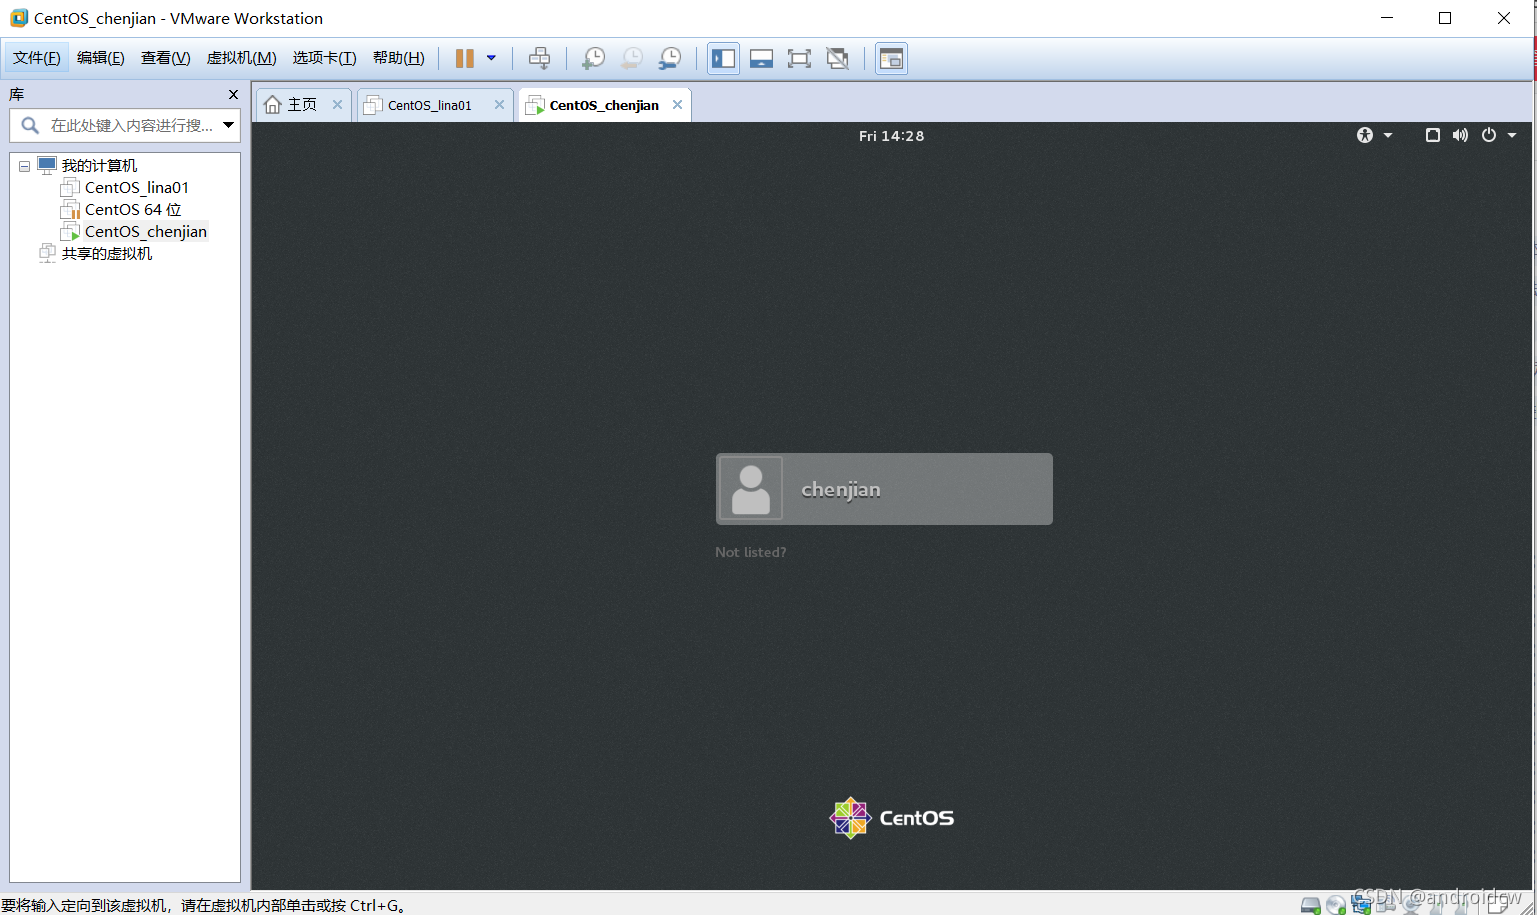This screenshot has height=915, width=1537.
Task: Click the hard disk status bar icon
Action: point(1311,906)
